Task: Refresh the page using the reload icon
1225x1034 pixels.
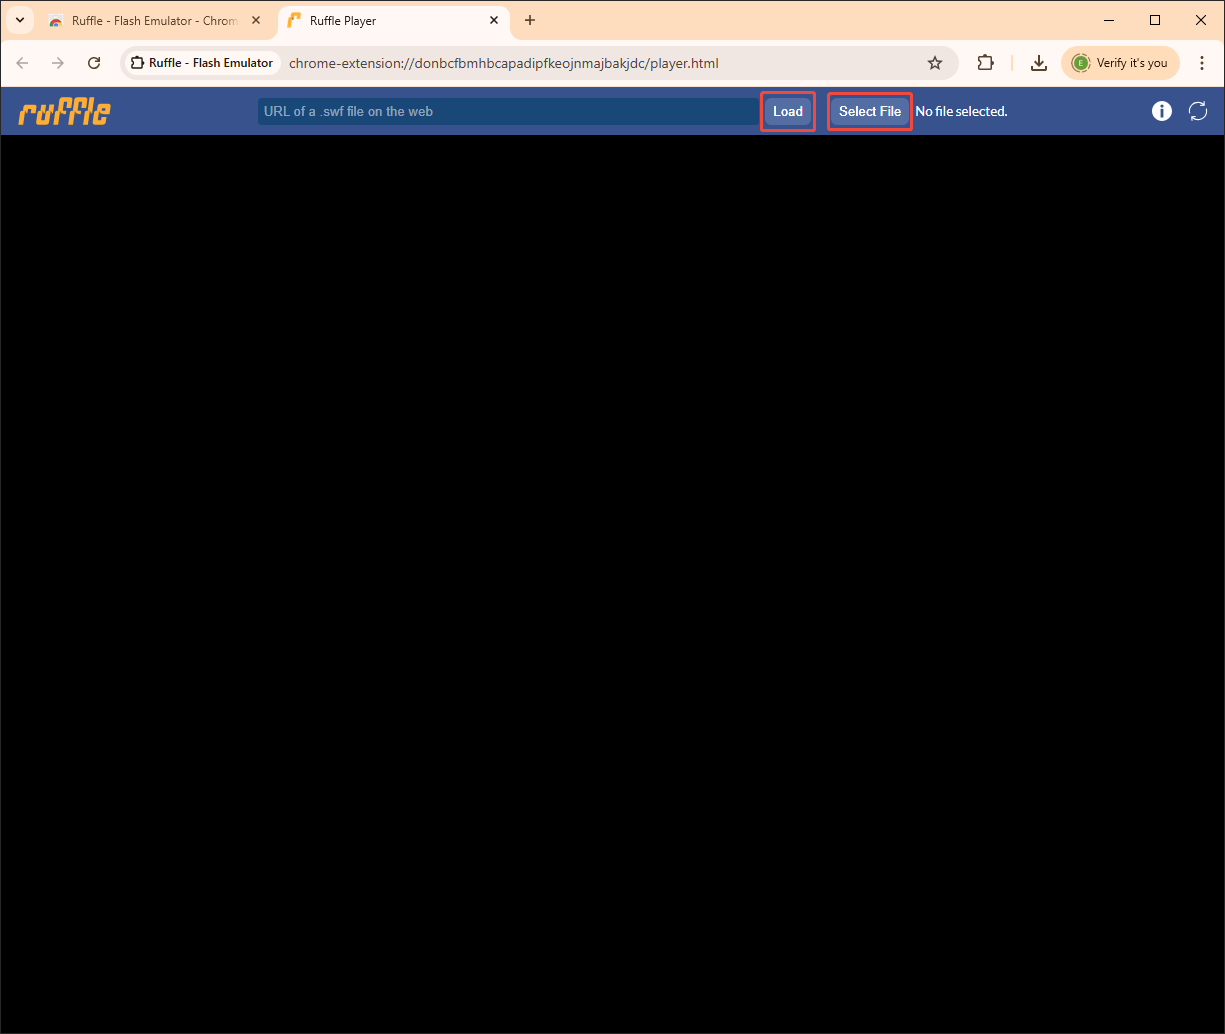Action: (x=94, y=62)
